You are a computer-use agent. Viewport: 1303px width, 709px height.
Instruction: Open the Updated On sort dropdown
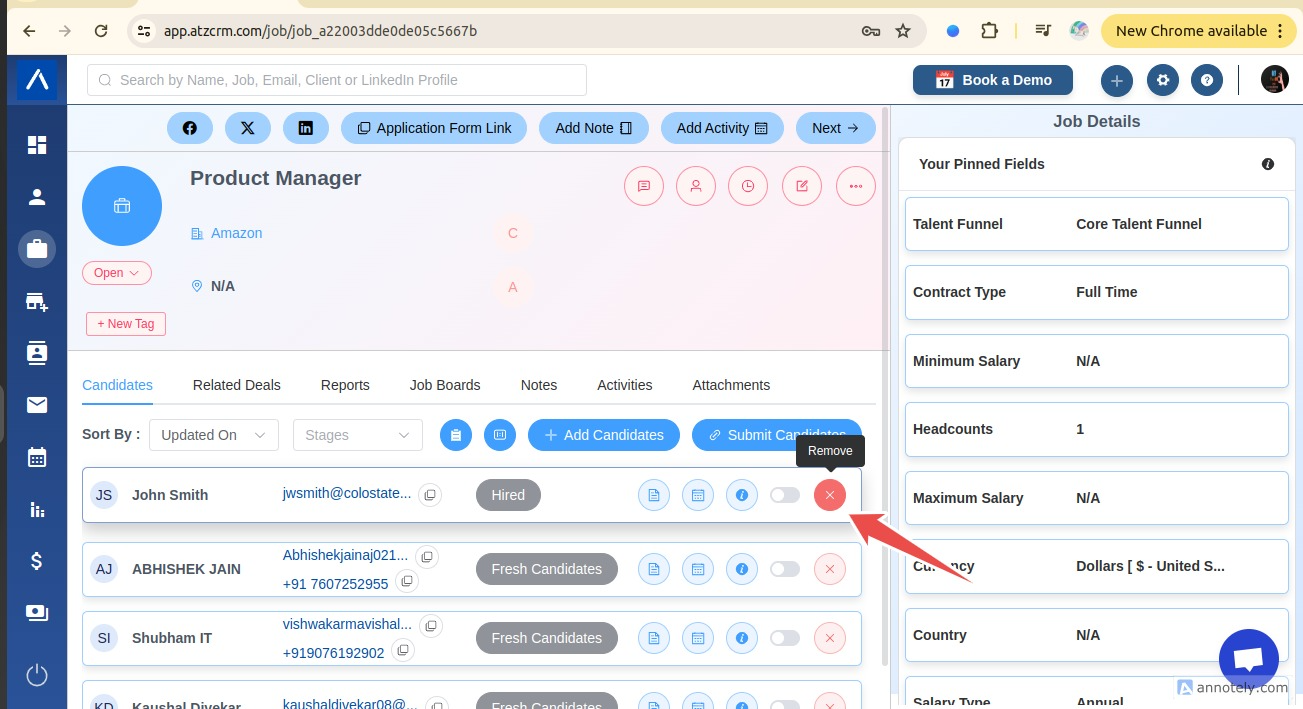[x=214, y=435]
